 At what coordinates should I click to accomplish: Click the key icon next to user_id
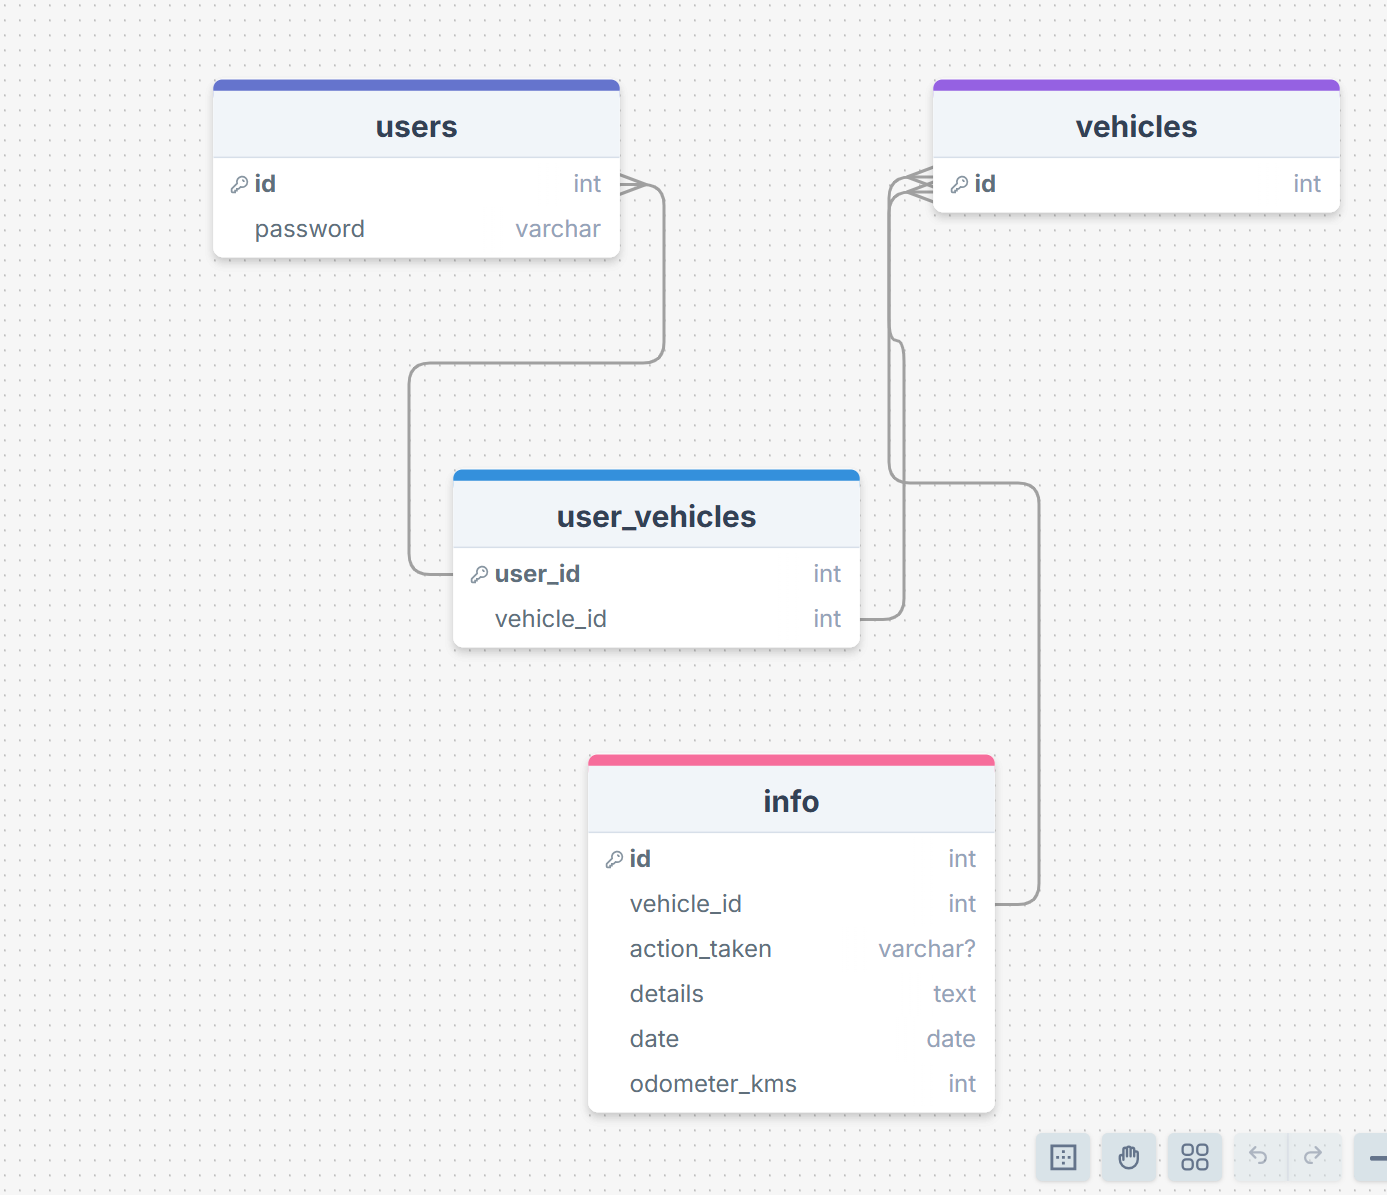(479, 574)
